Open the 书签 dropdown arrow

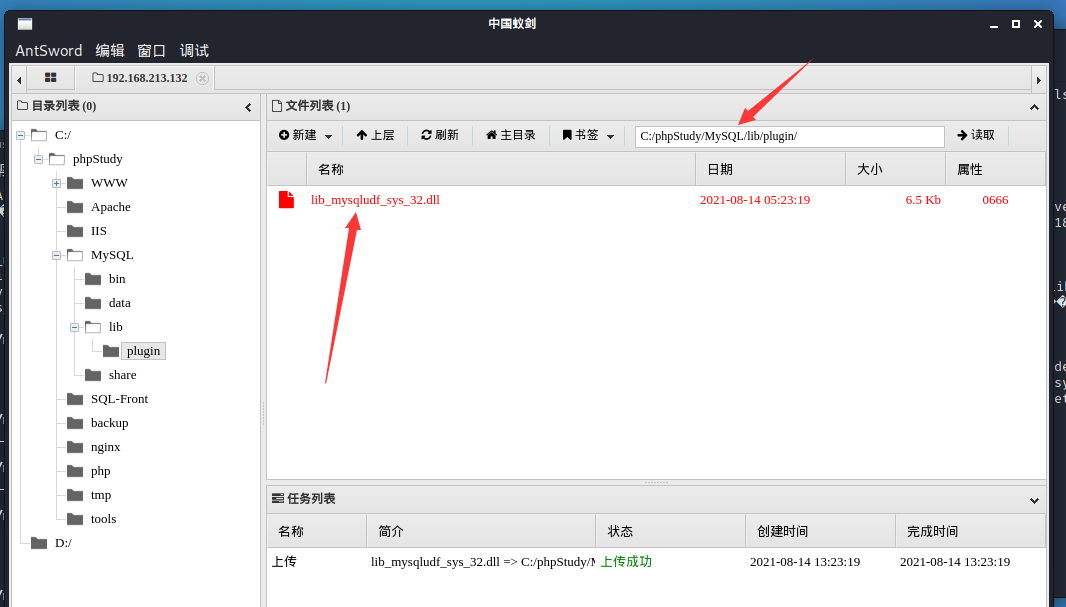tap(611, 136)
